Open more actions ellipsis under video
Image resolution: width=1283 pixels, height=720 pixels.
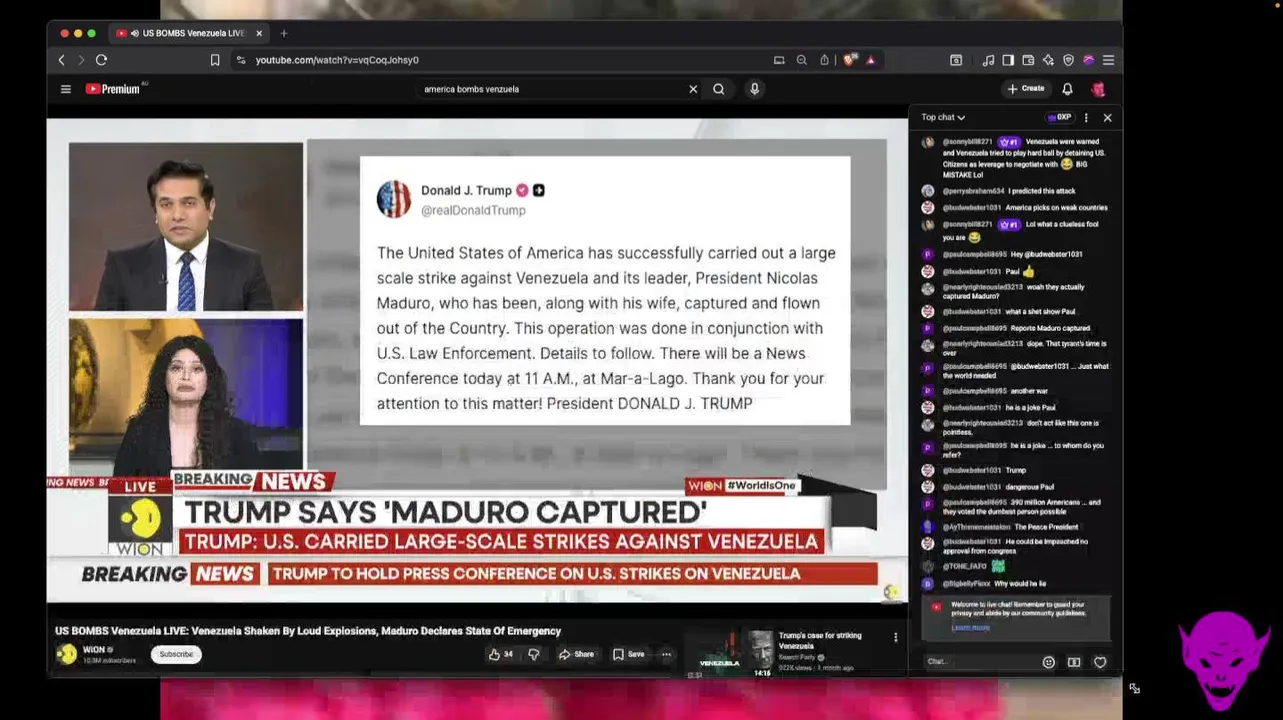(x=666, y=654)
